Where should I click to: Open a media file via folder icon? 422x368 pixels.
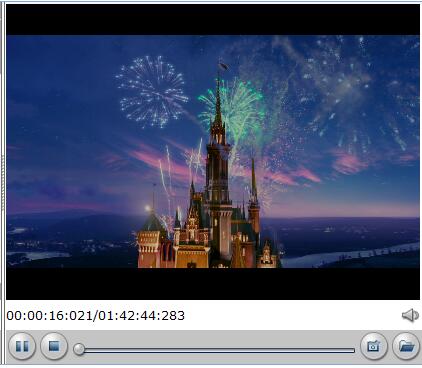click(x=406, y=346)
